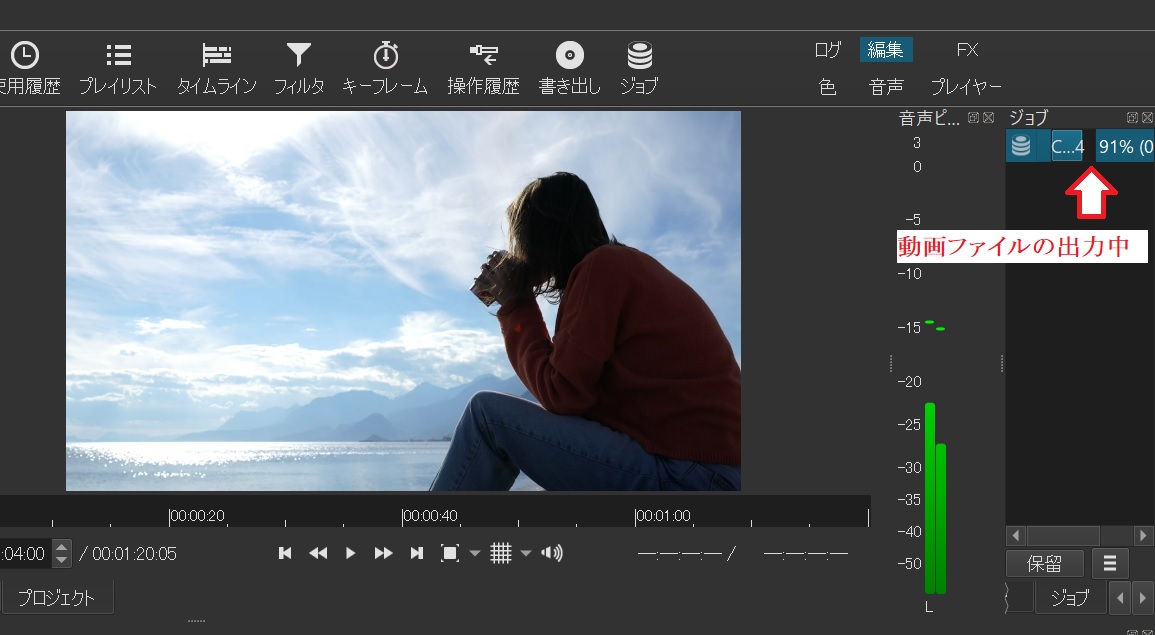The image size is (1155, 635).
Task: Show the タイムライン panel
Action: (x=217, y=69)
